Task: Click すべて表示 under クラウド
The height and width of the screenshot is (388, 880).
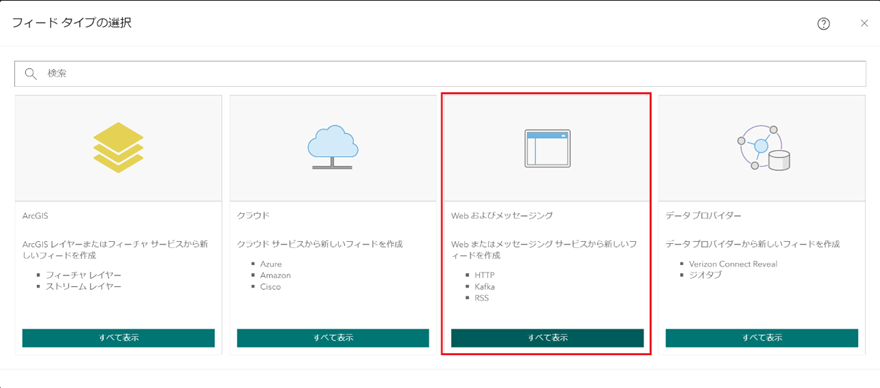Action: click(333, 338)
